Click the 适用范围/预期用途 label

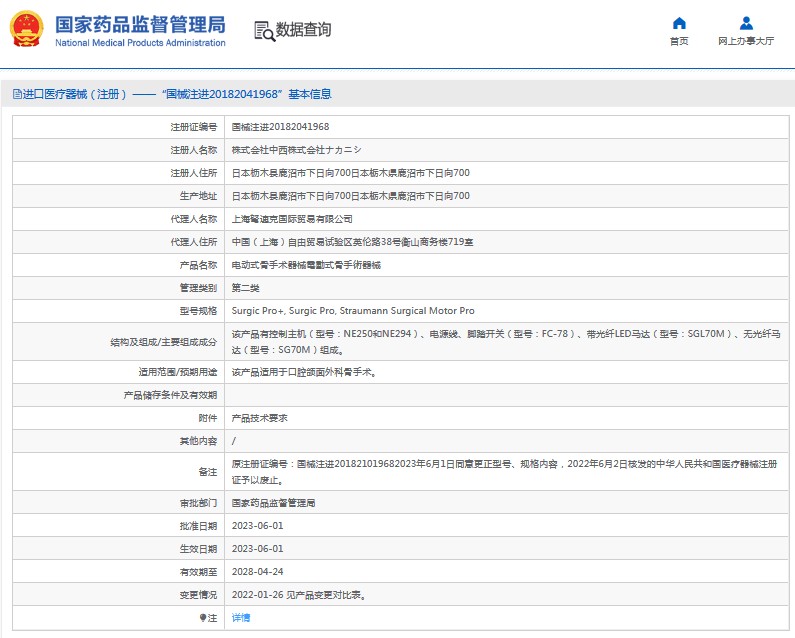(177, 372)
